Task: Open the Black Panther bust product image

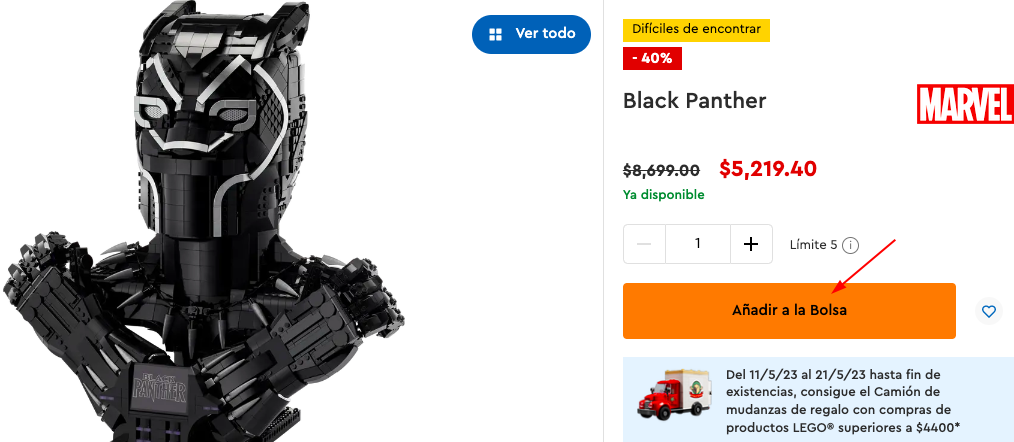Action: 204,221
